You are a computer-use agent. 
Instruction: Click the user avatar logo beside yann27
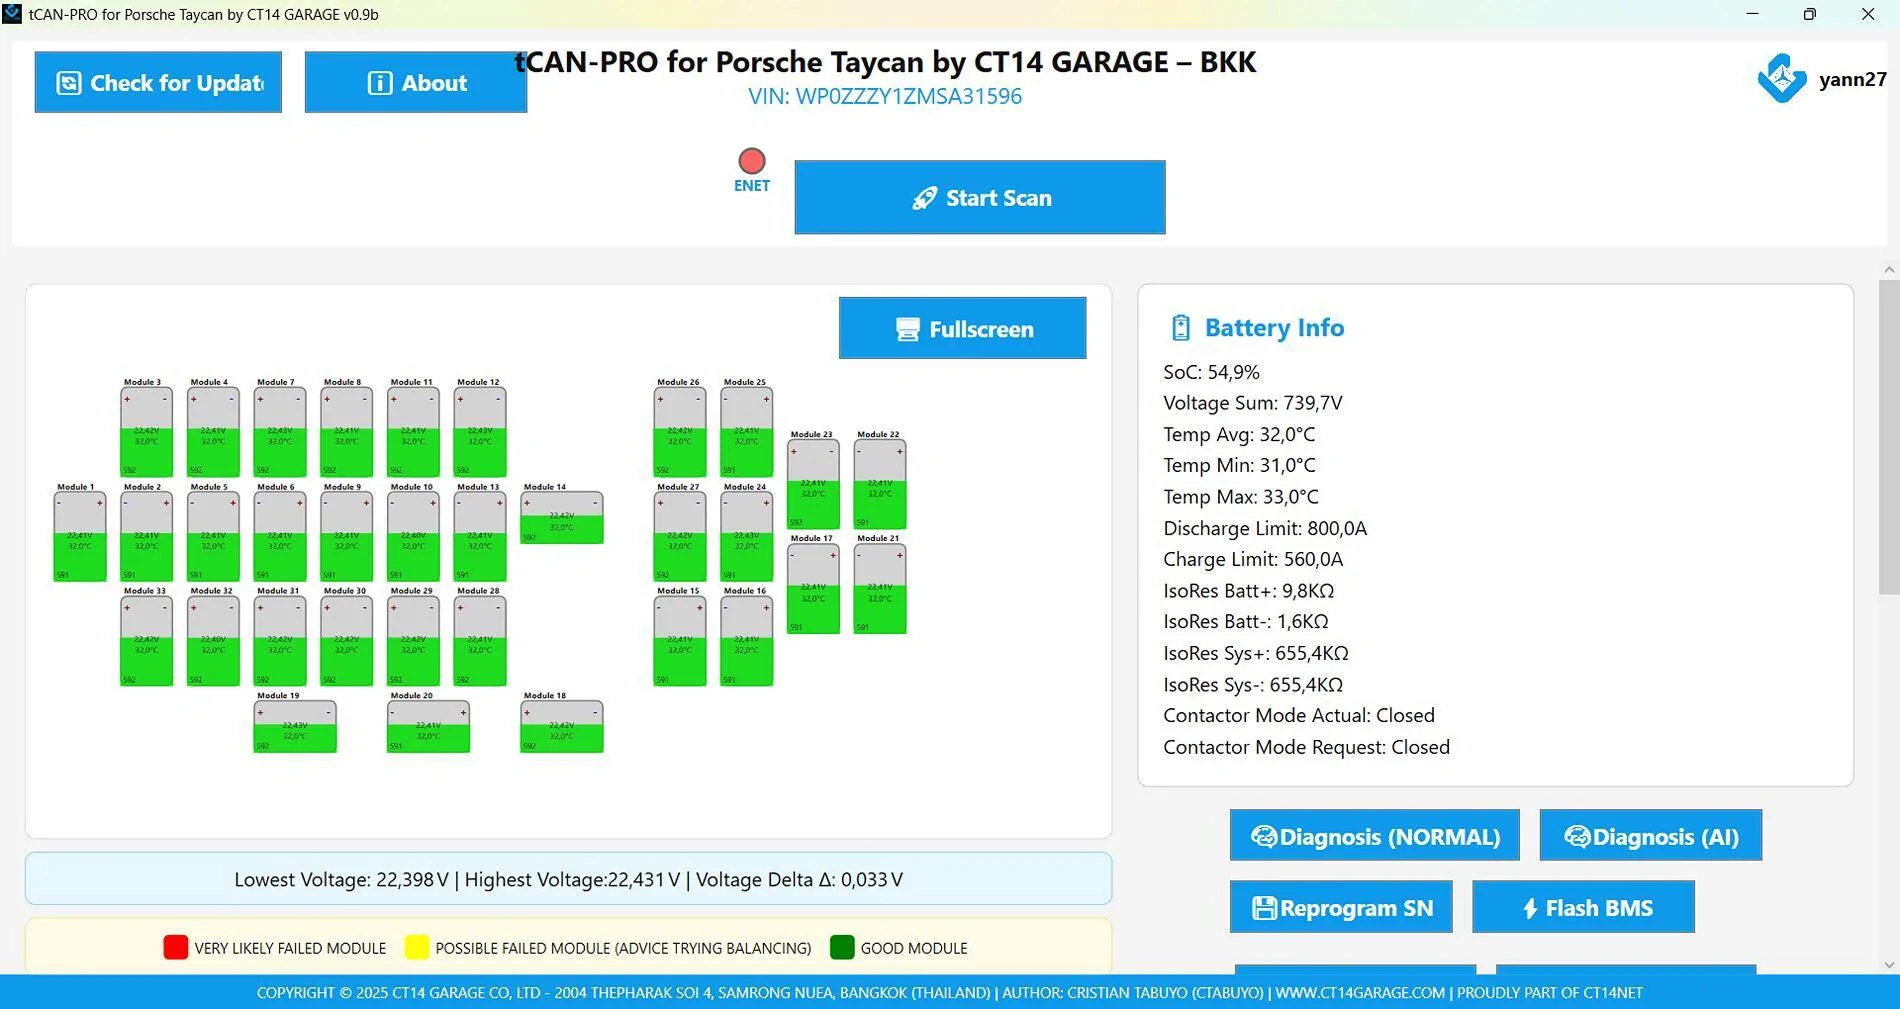(1782, 79)
